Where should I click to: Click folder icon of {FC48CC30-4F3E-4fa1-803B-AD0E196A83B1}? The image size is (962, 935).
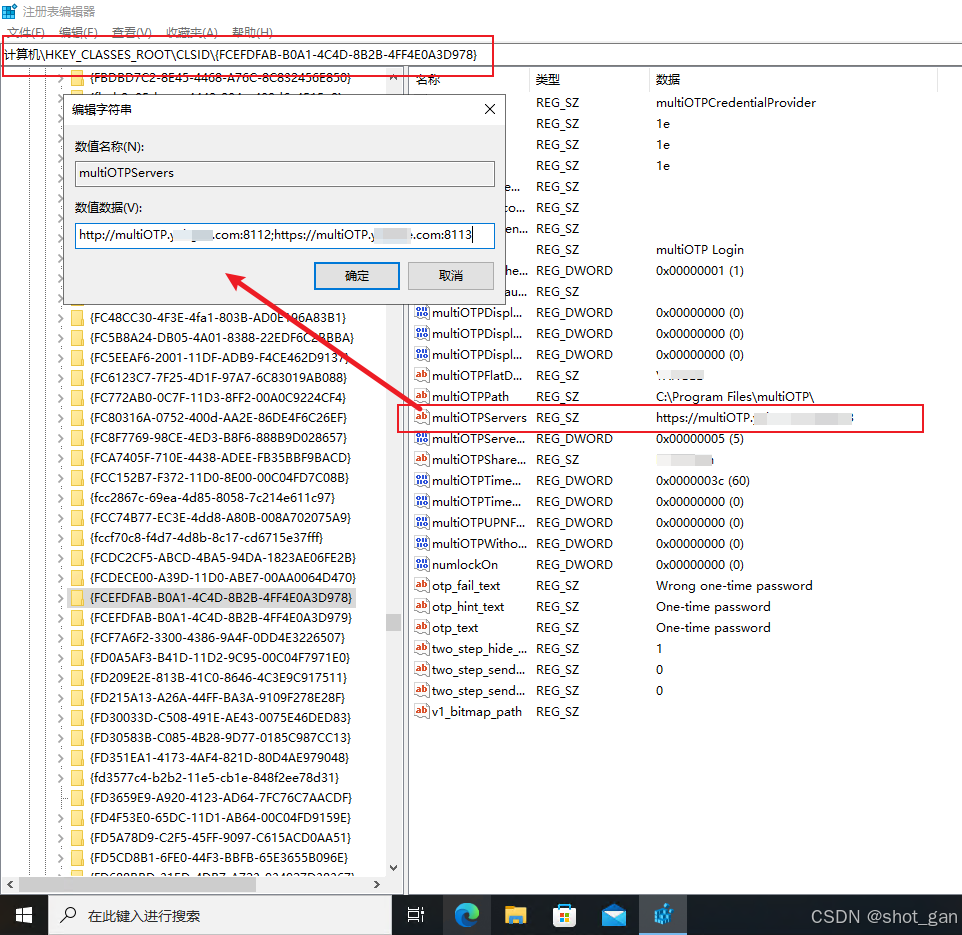(x=77, y=318)
